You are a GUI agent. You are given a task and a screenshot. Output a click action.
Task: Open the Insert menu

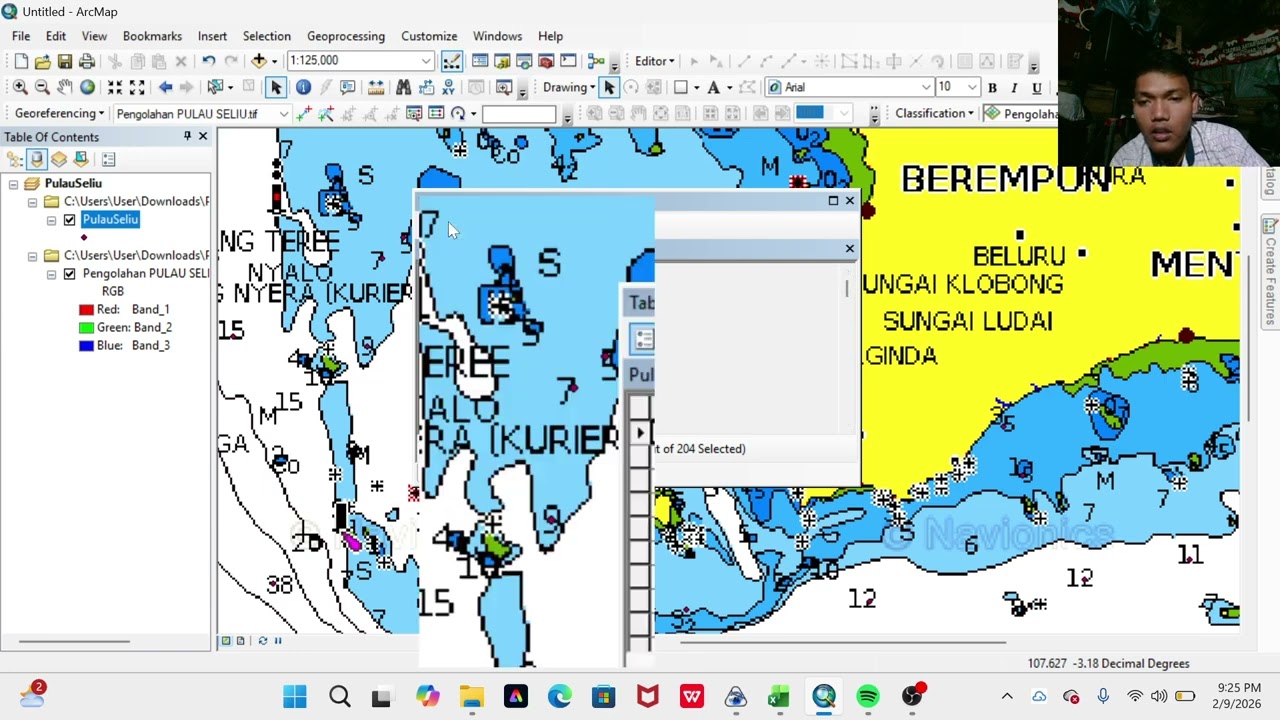click(212, 36)
